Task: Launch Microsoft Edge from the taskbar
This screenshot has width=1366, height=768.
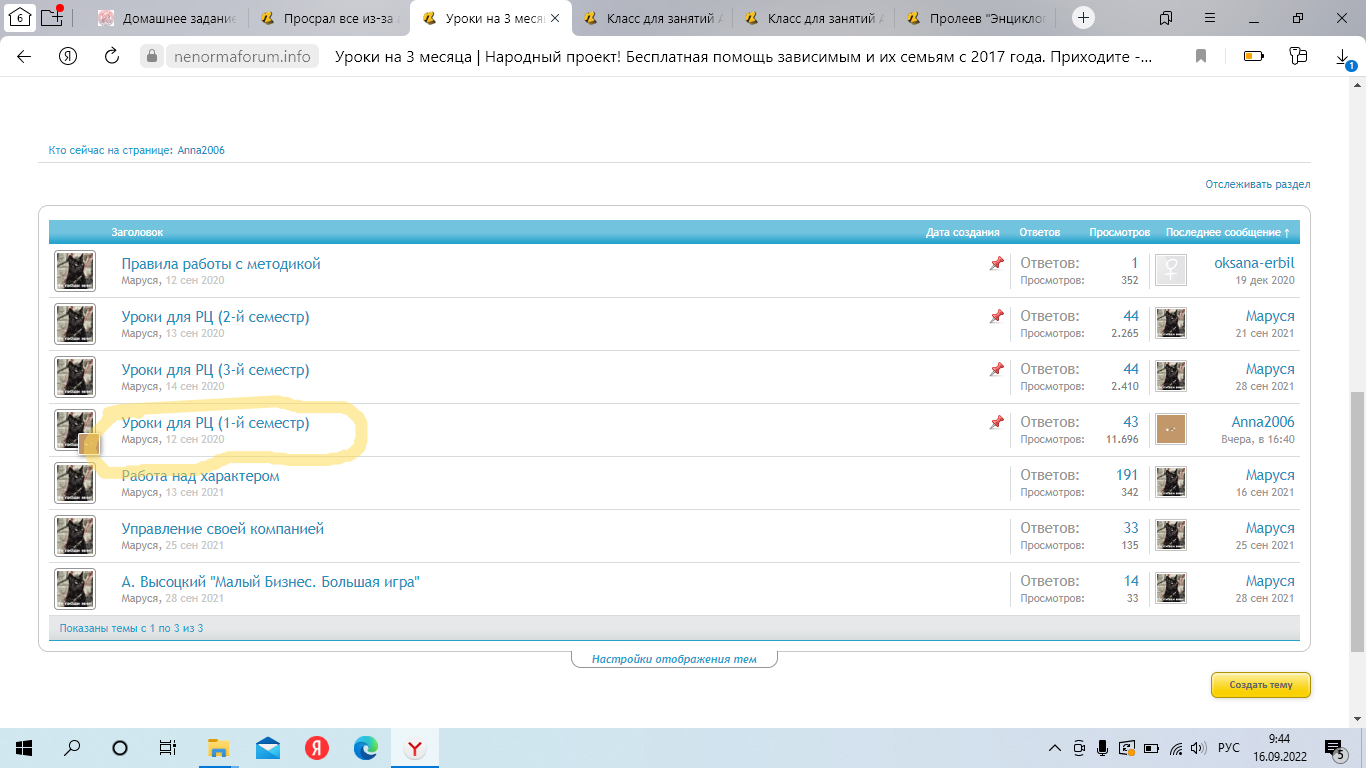Action: 366,748
